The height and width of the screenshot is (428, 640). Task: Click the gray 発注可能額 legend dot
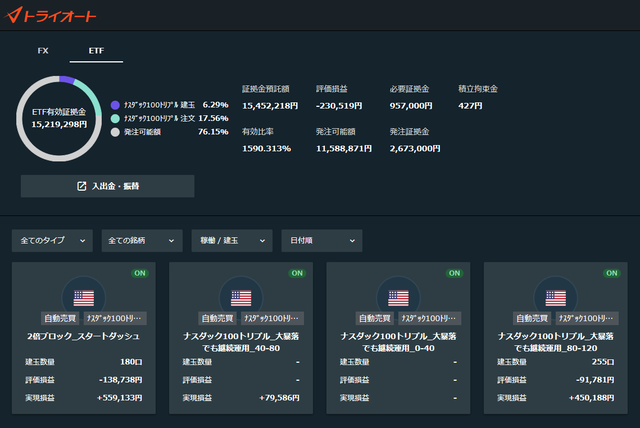115,132
